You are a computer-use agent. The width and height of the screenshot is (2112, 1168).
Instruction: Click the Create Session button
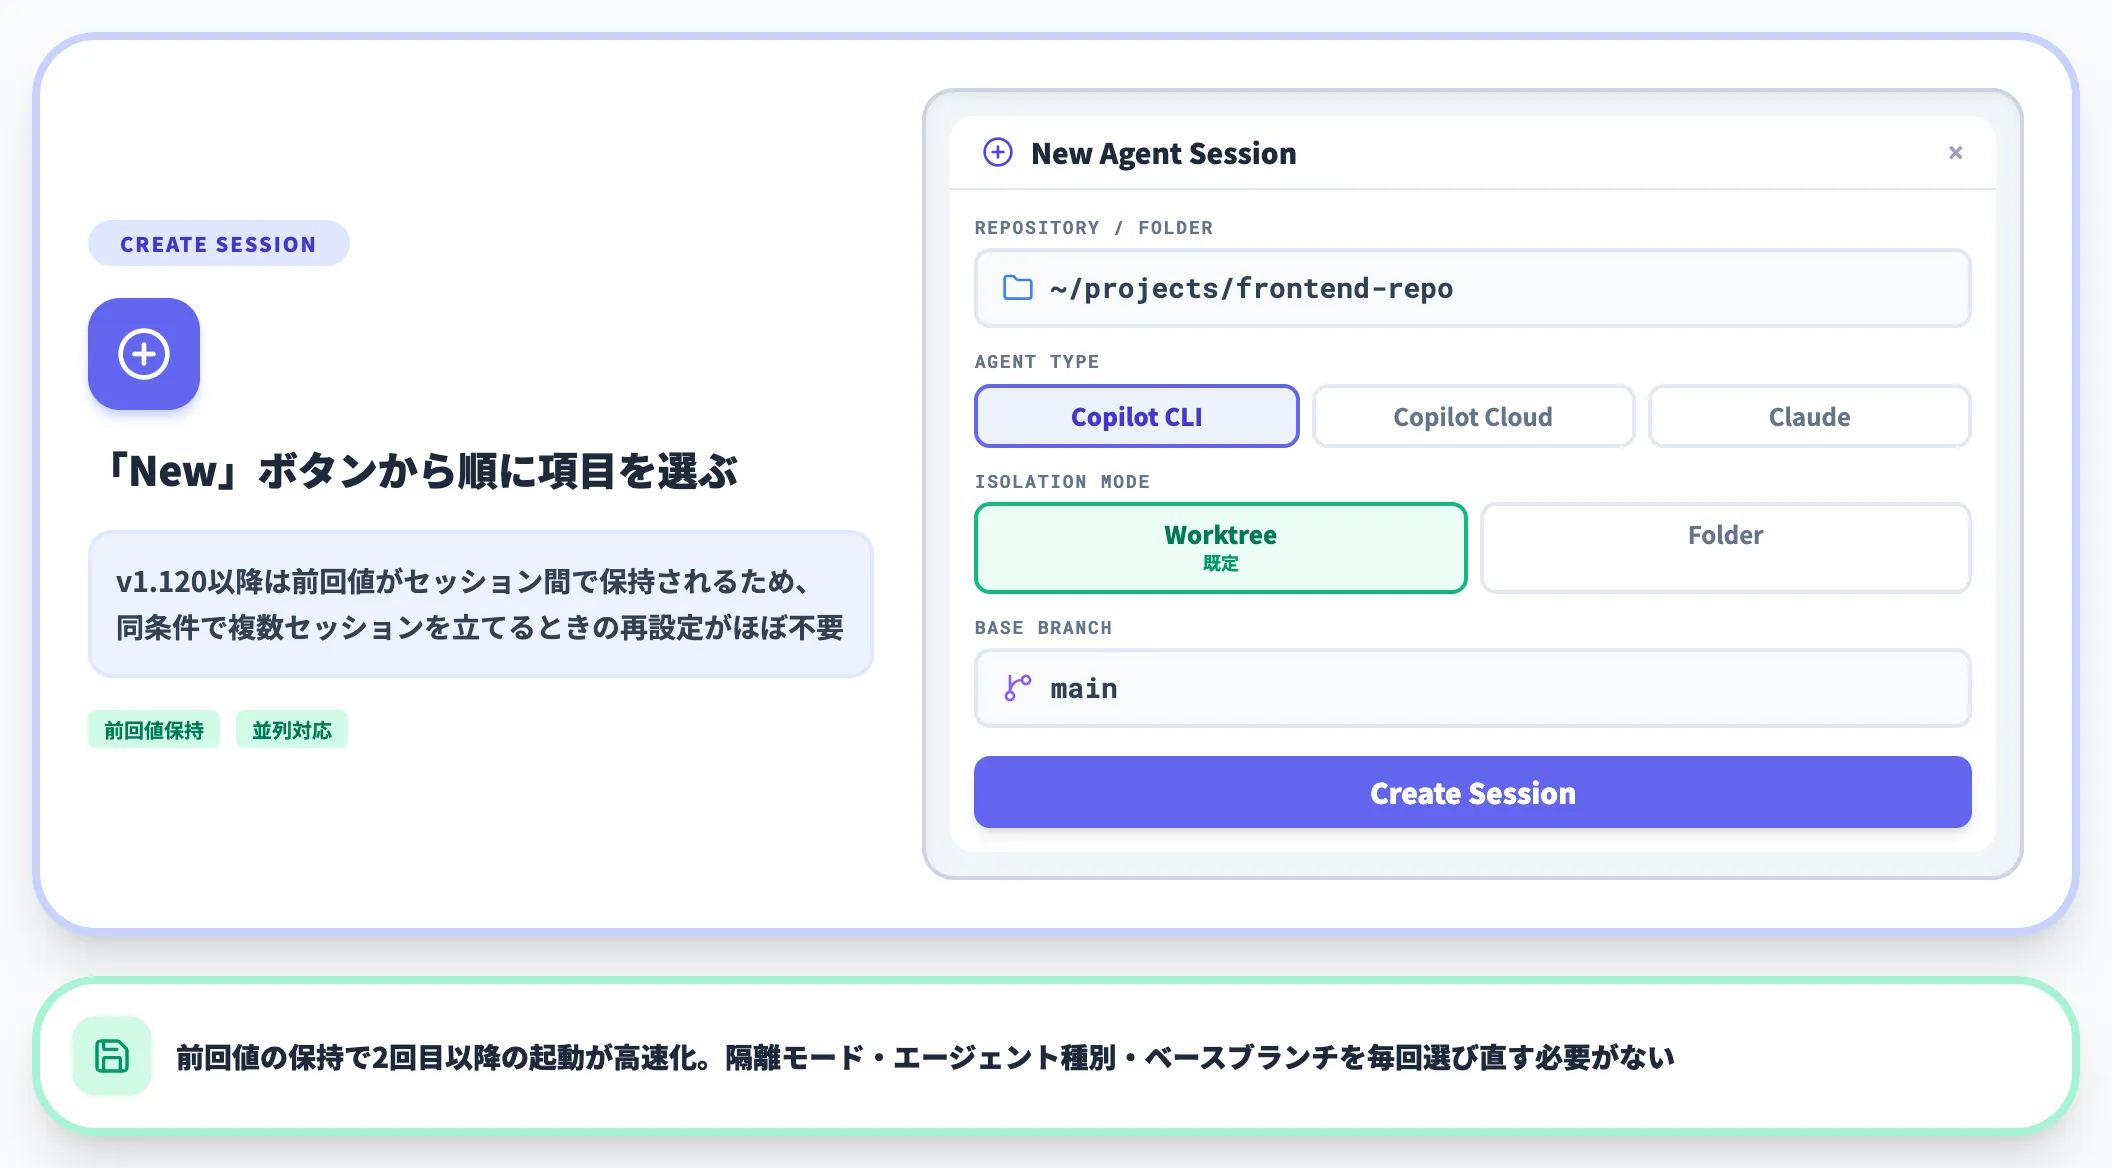(1472, 792)
